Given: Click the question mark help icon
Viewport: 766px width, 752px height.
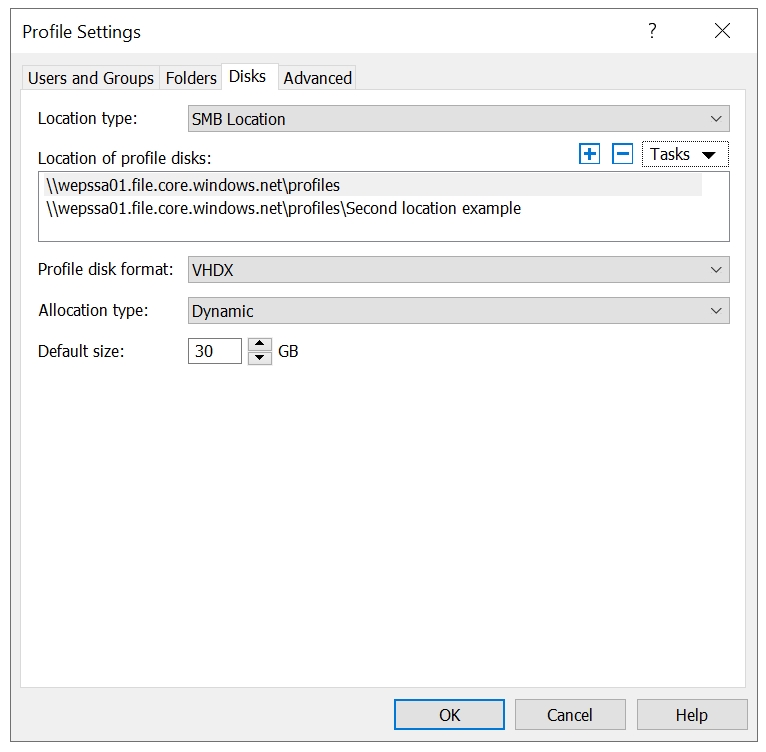Looking at the screenshot, I should [652, 31].
